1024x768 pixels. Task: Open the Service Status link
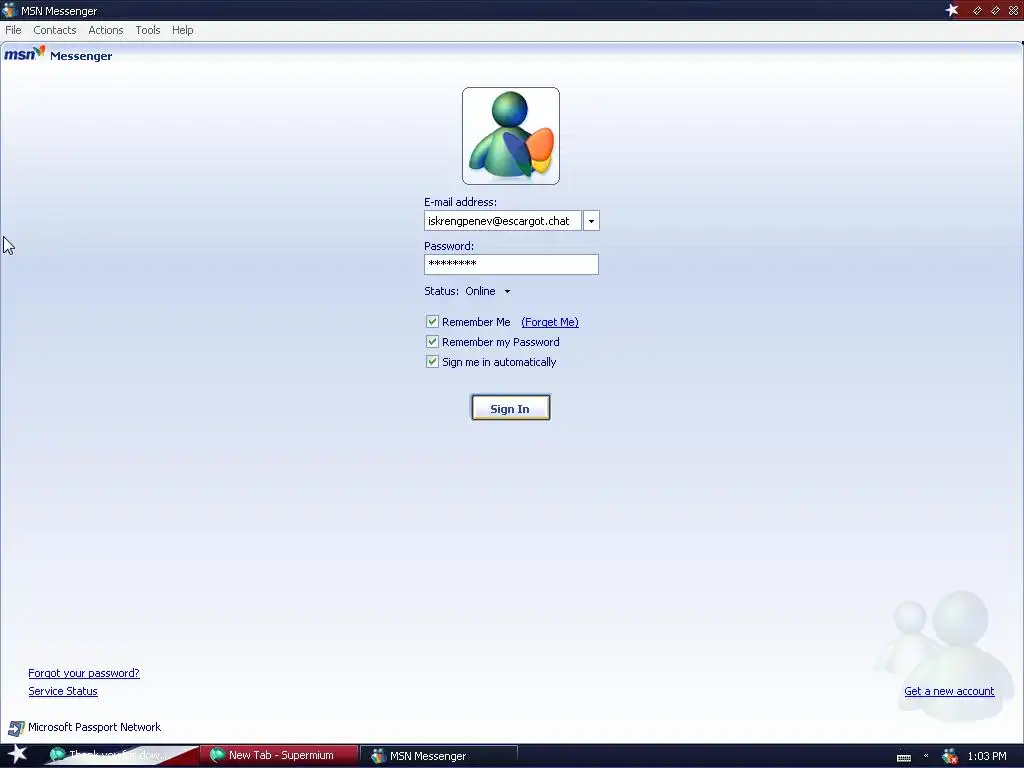coord(63,691)
